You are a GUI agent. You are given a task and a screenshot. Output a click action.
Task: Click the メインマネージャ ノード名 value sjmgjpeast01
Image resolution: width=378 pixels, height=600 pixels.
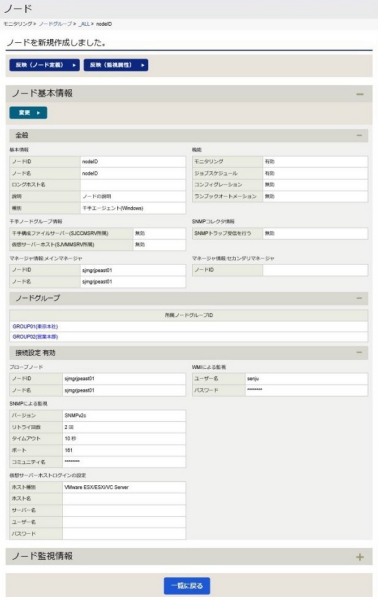(x=97, y=282)
